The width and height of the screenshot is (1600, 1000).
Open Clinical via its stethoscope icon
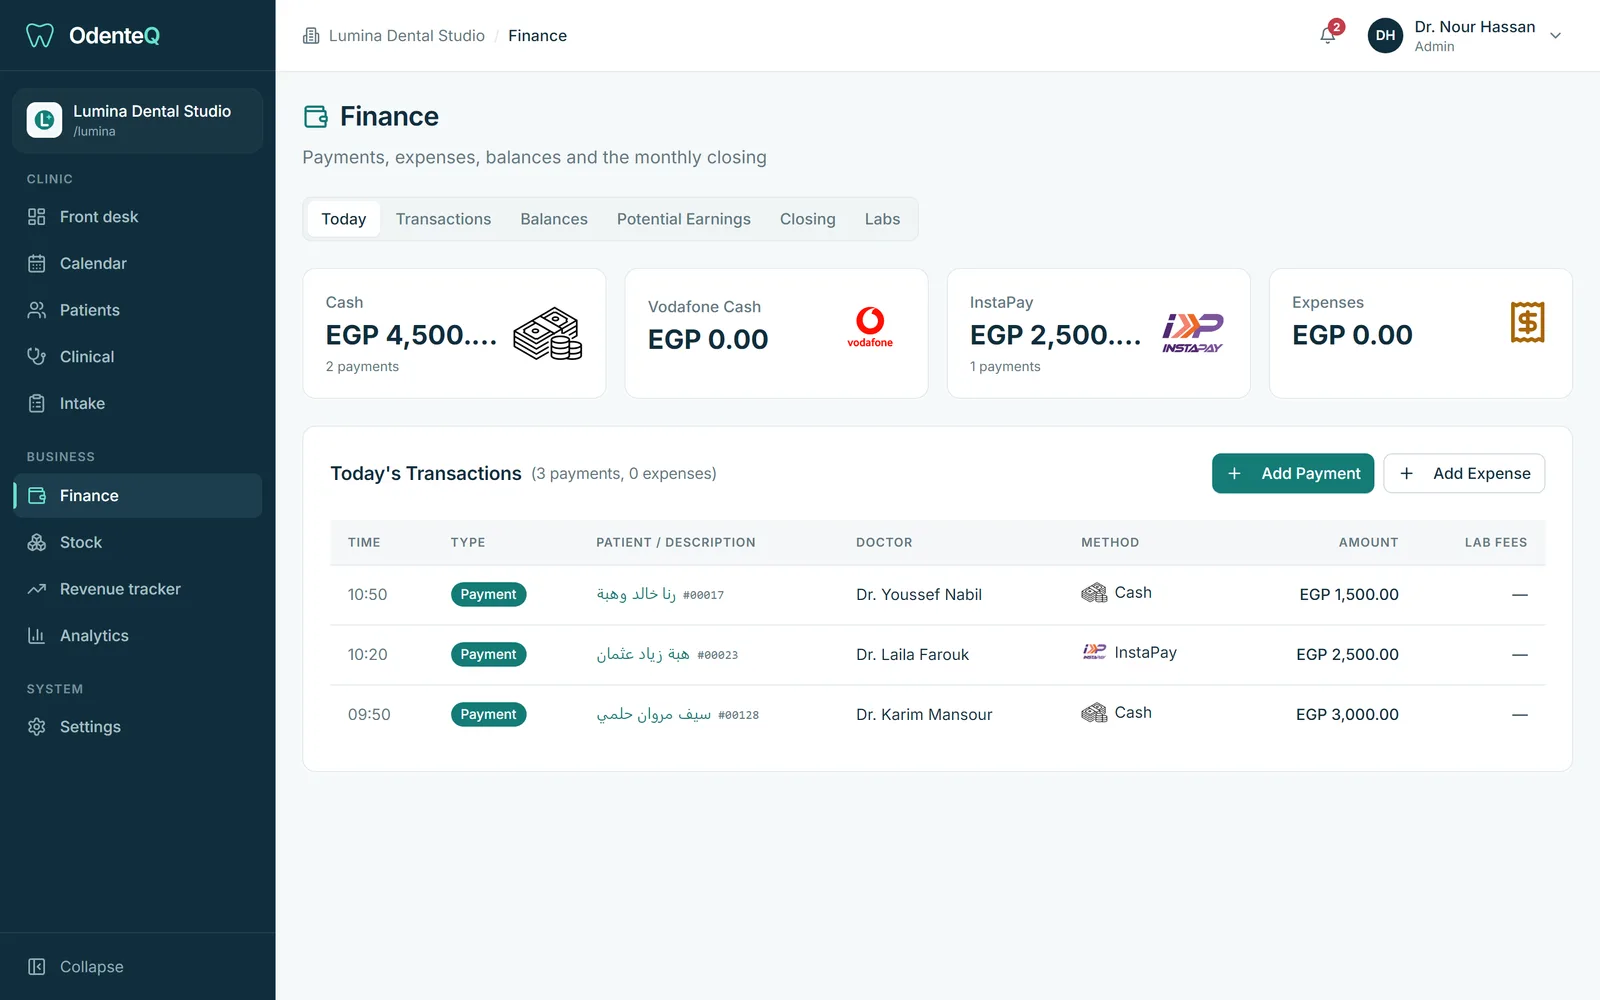(37, 356)
